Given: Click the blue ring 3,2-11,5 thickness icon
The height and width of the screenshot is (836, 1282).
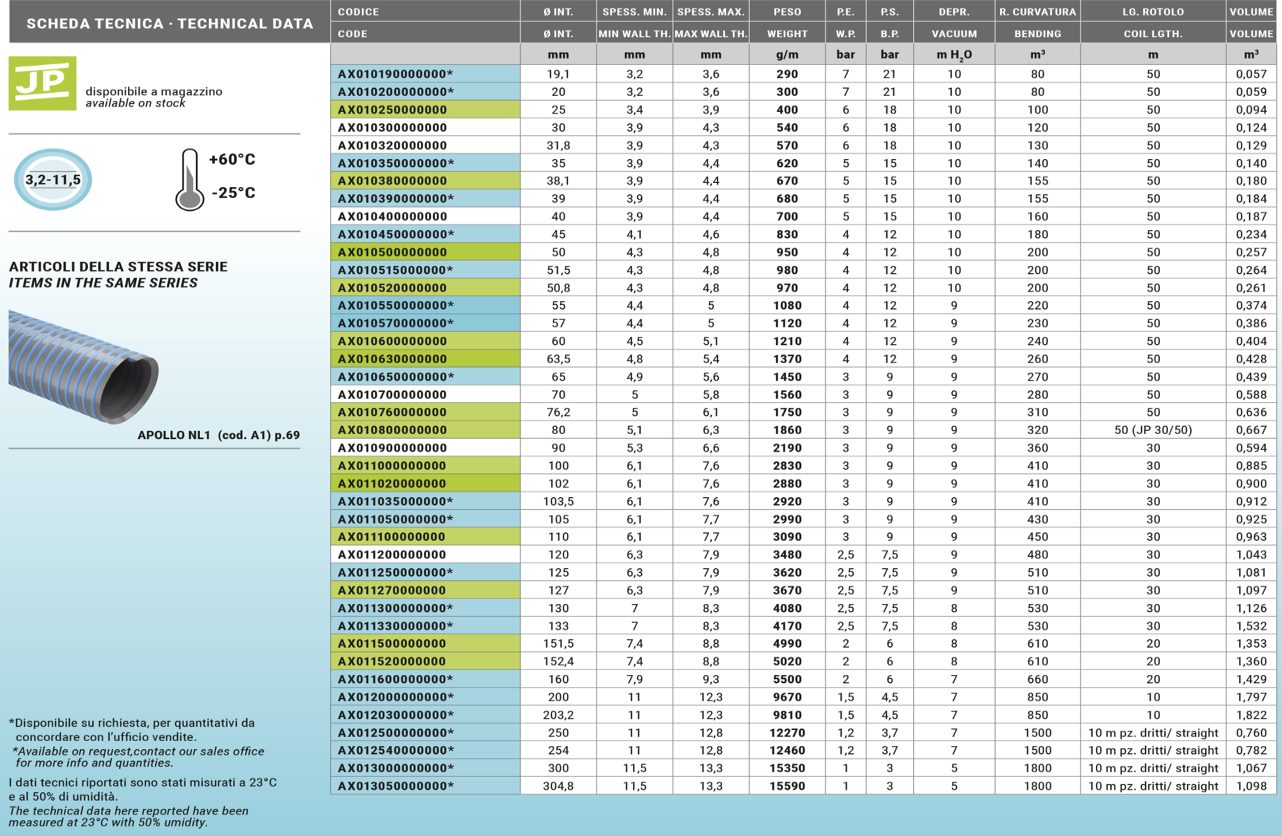Looking at the screenshot, I should (53, 180).
